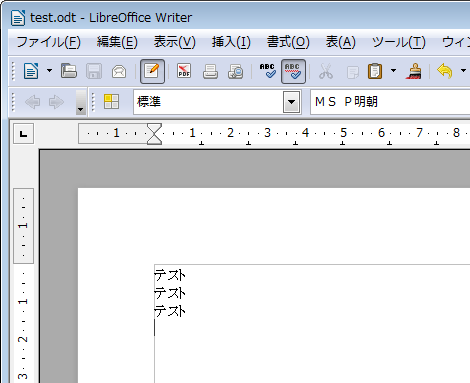470x383 pixels.
Task: Click the New document icon
Action: click(x=31, y=71)
